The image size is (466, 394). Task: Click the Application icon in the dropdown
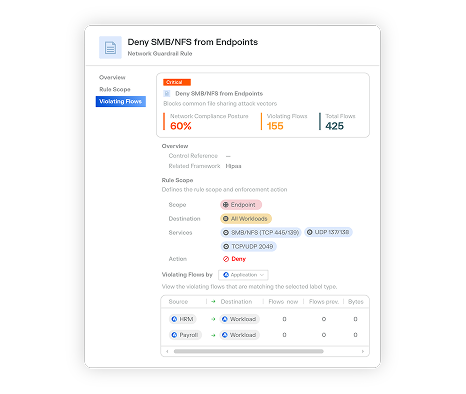click(x=226, y=275)
